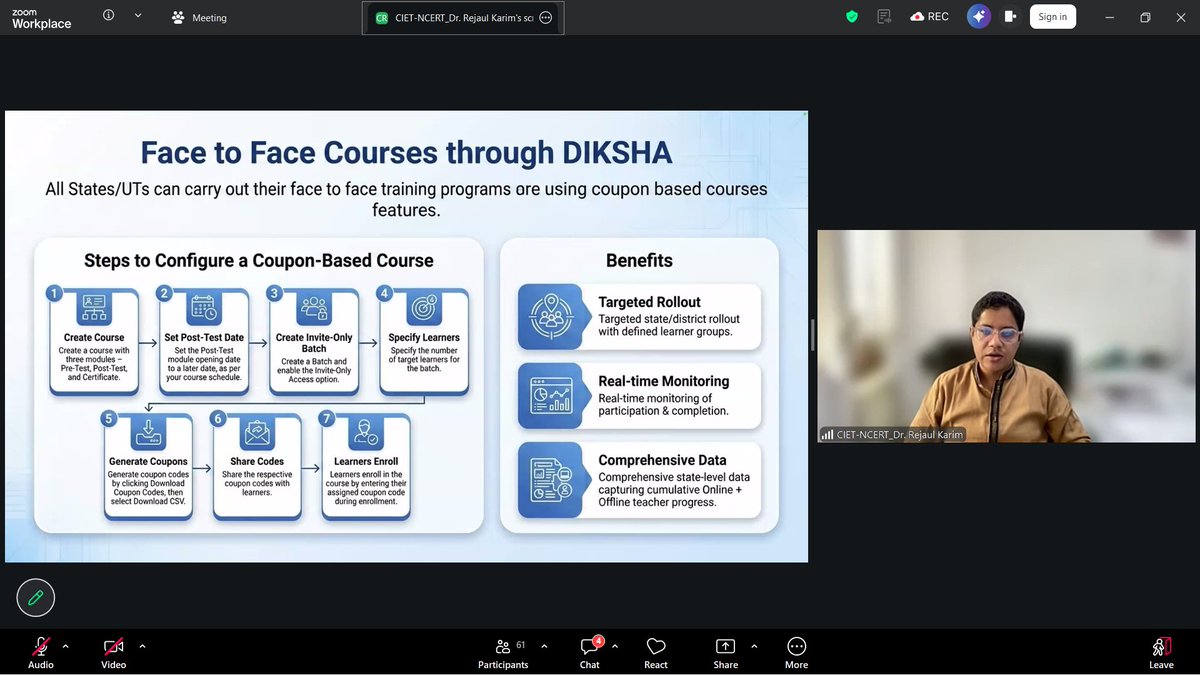
Task: Click the shared slide title Face to Face Courses
Action: [x=406, y=152]
